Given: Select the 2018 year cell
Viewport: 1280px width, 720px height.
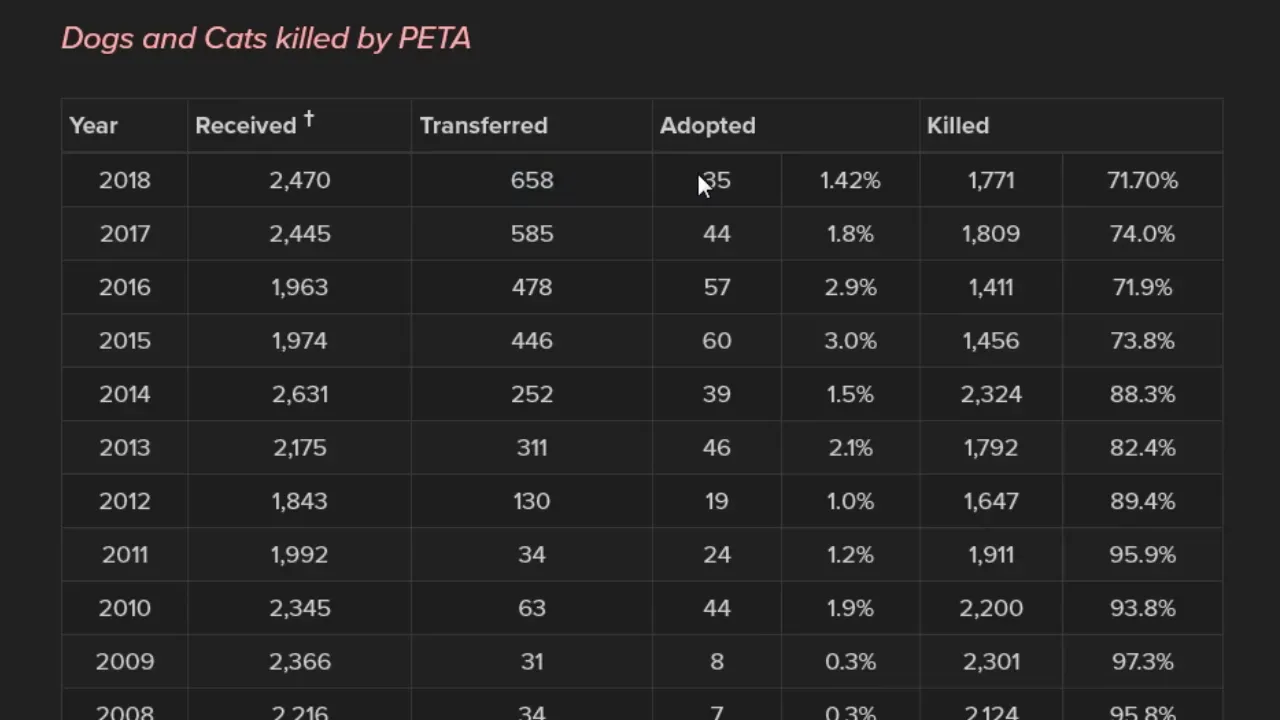Looking at the screenshot, I should (x=125, y=181).
